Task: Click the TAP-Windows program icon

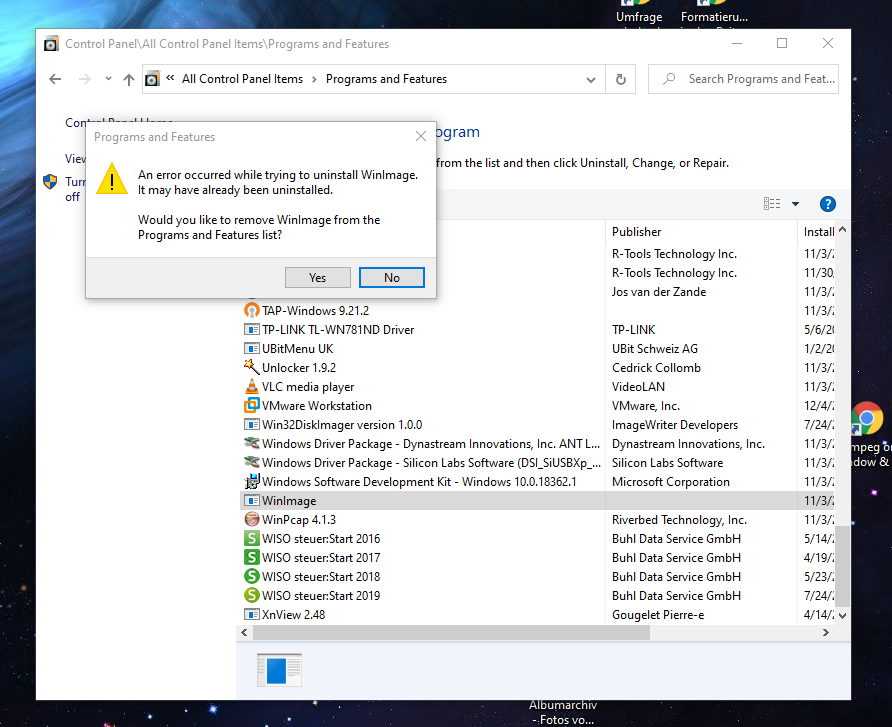Action: [x=251, y=311]
